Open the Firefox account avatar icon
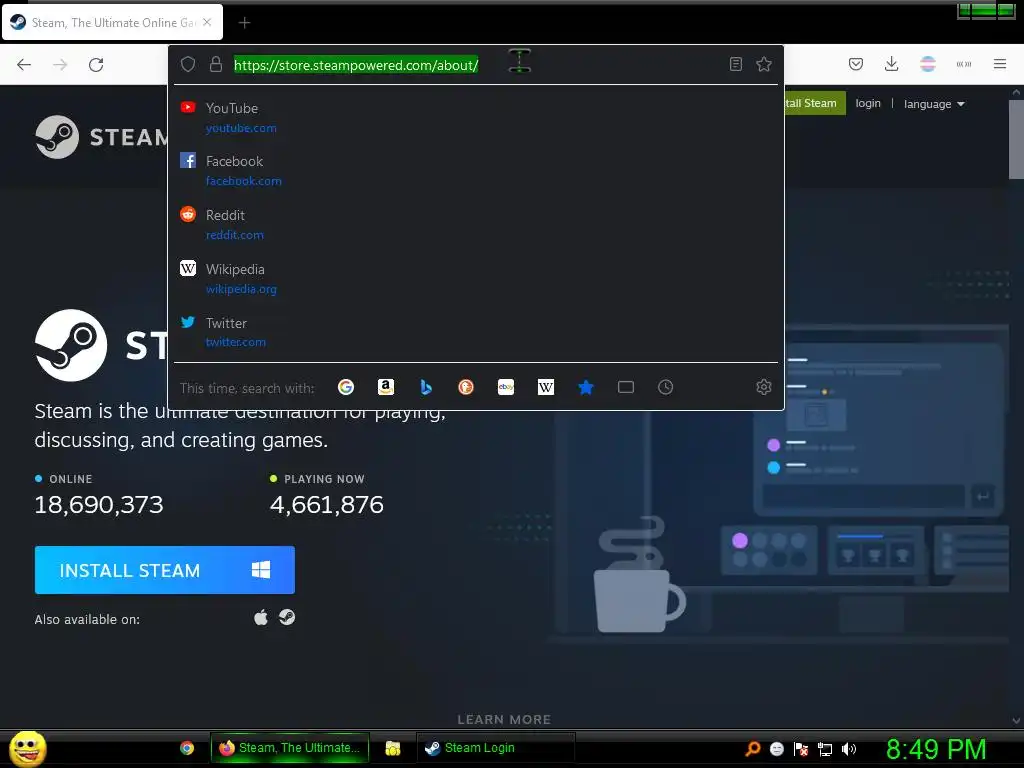 (927, 64)
